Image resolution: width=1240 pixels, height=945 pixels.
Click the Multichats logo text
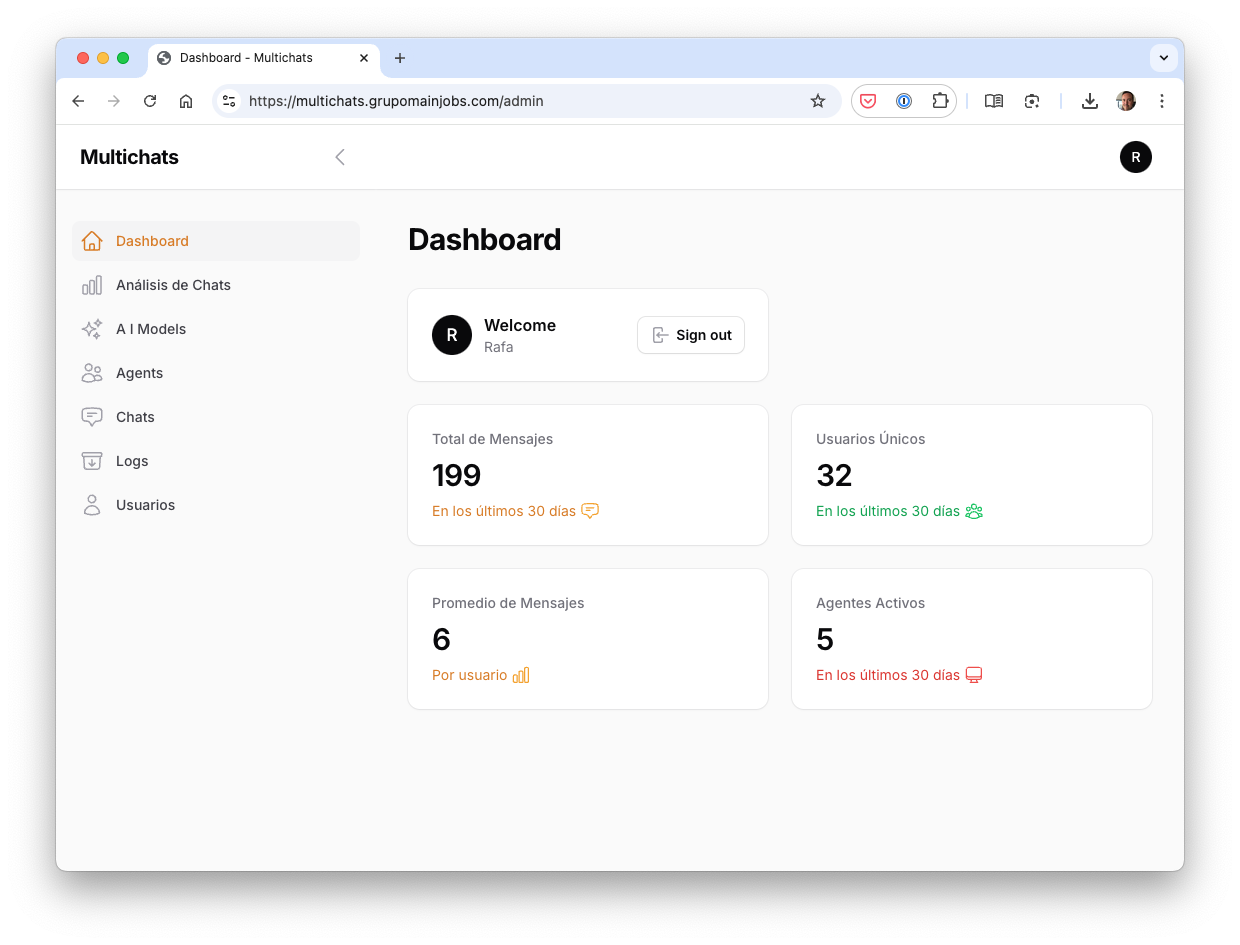pyautogui.click(x=129, y=157)
